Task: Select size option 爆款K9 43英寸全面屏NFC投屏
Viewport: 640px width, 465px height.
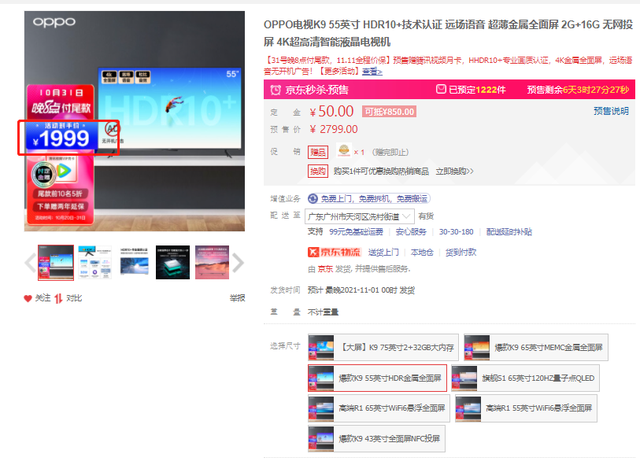Action: tap(377, 438)
